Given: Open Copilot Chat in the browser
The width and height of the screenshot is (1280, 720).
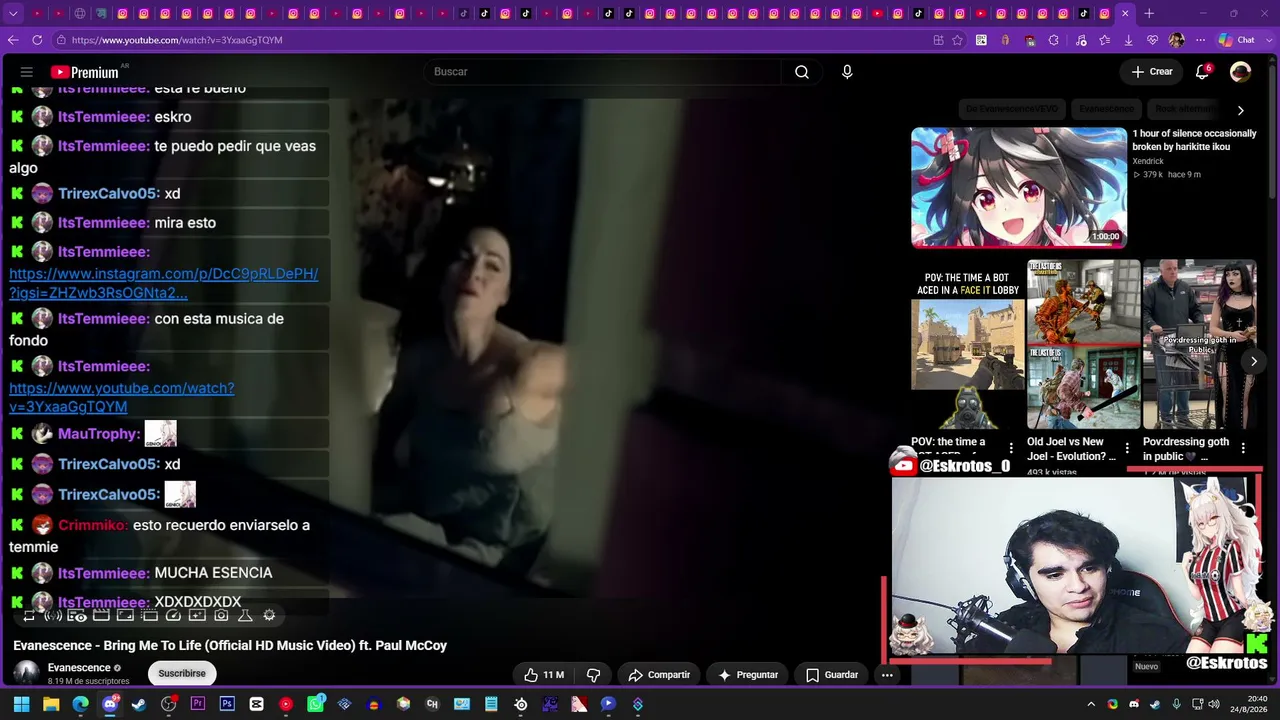Looking at the screenshot, I should point(1236,40).
